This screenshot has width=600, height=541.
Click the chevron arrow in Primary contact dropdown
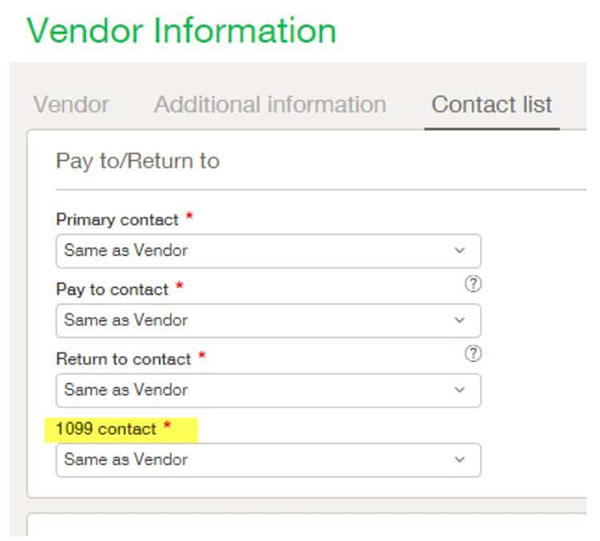coord(460,251)
